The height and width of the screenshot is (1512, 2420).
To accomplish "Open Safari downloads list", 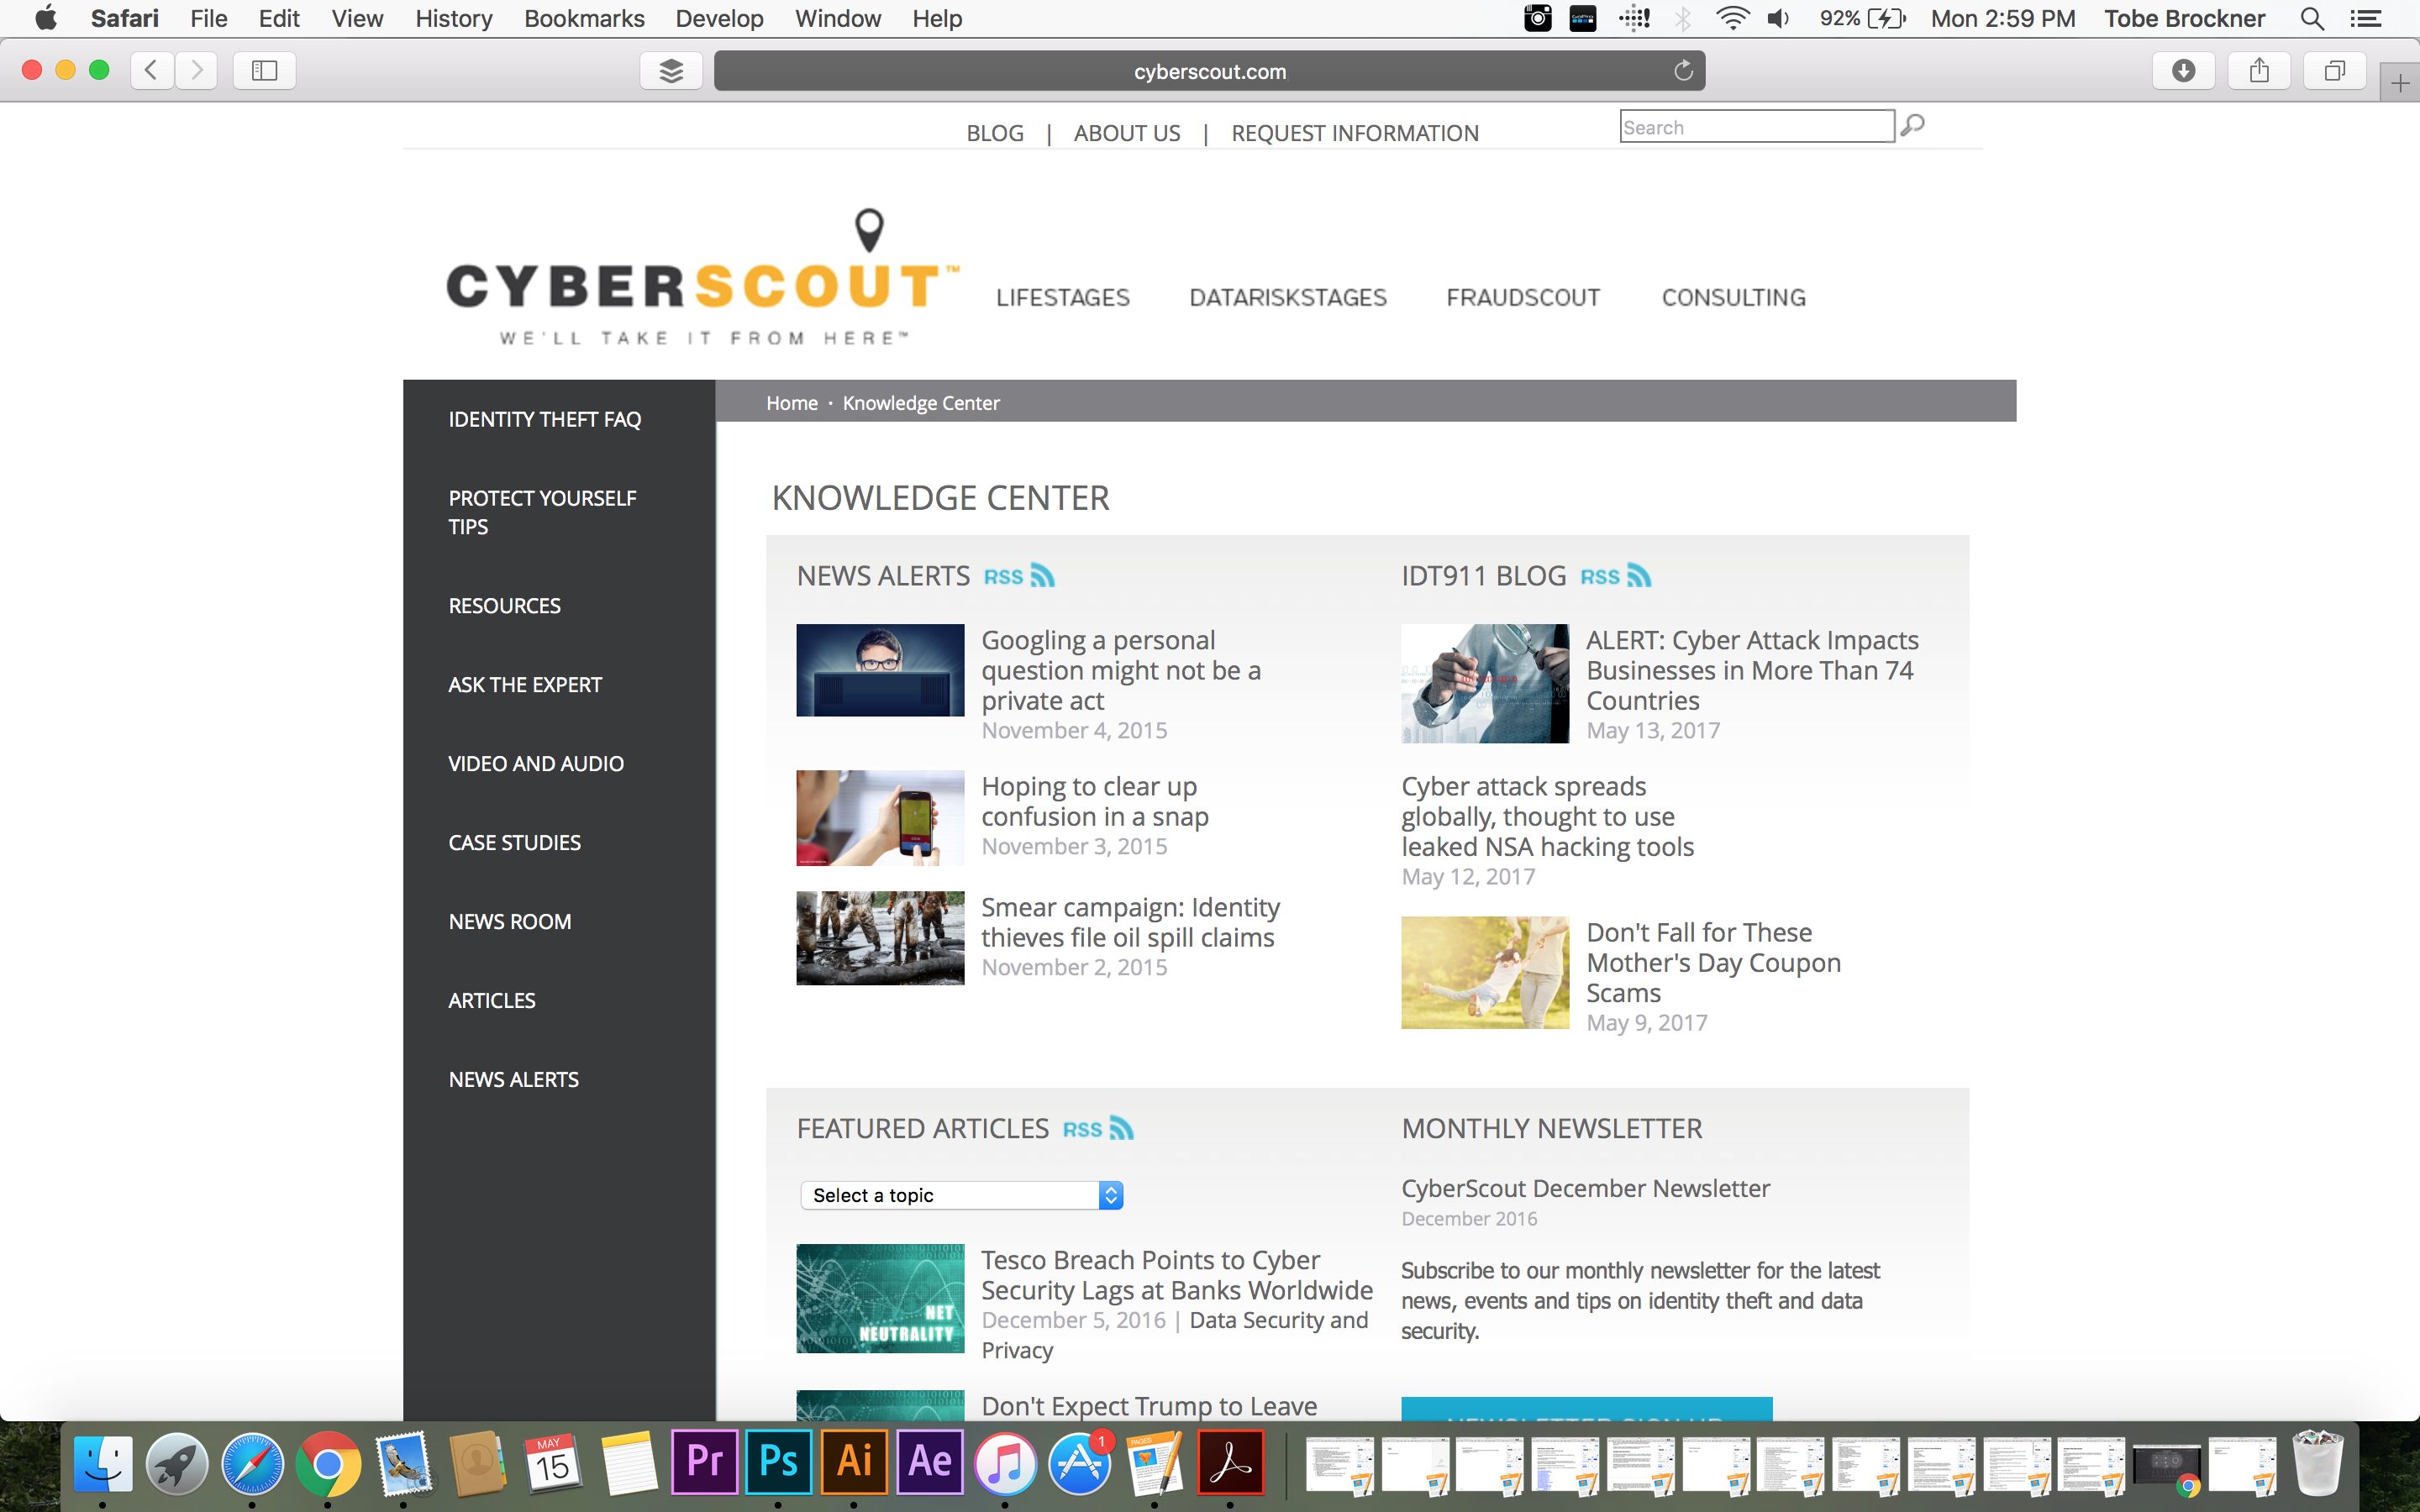I will pos(2183,70).
